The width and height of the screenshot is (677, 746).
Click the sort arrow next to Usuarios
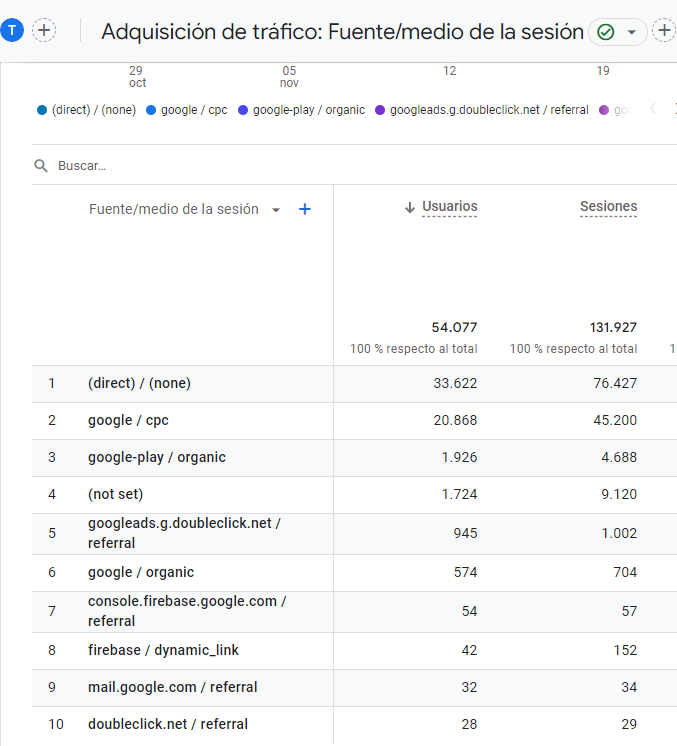(409, 207)
